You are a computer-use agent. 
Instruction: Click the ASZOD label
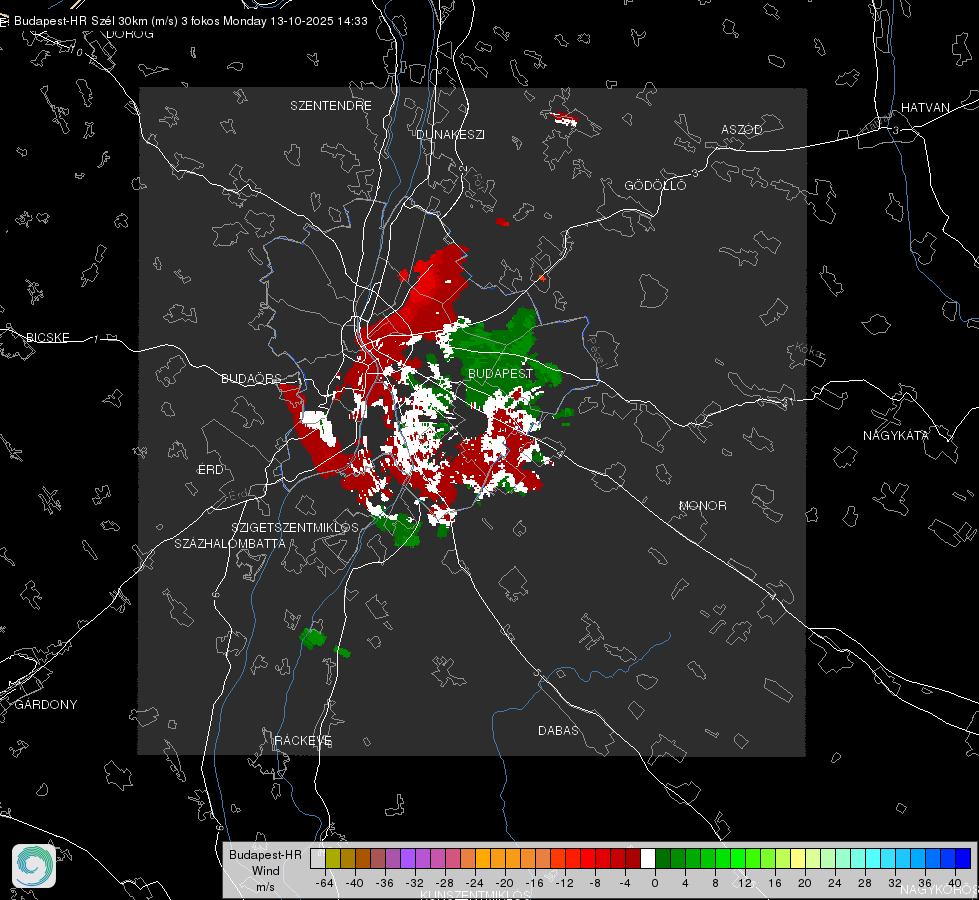click(x=742, y=130)
